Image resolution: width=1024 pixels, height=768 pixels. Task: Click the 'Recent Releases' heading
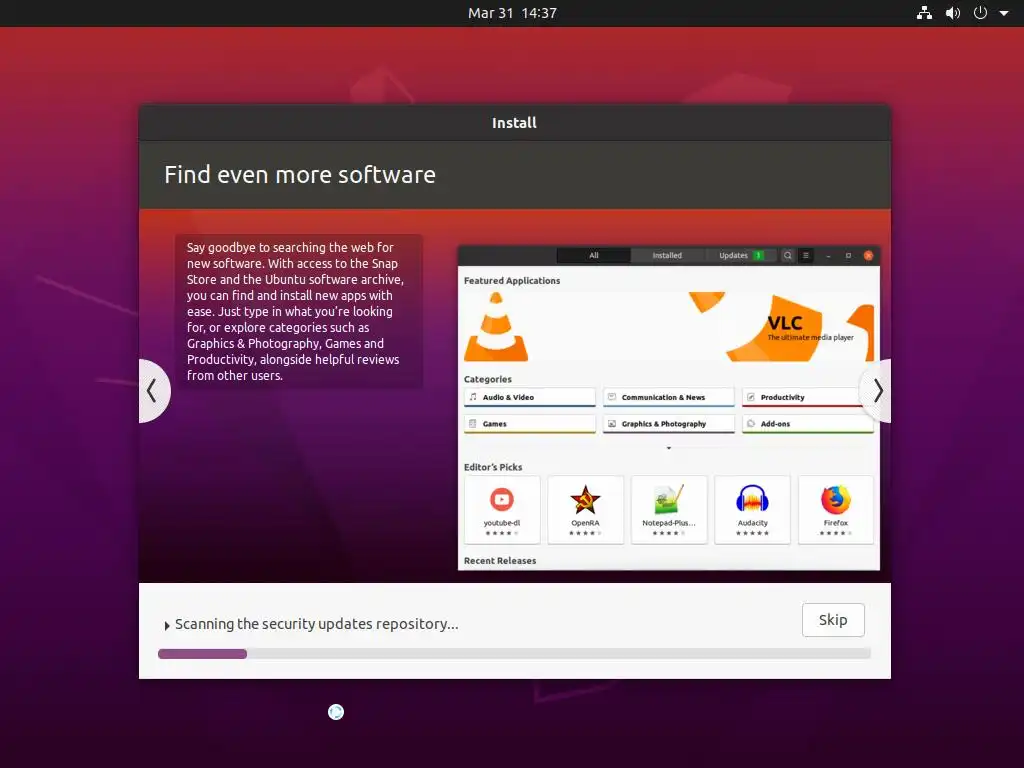pos(500,560)
